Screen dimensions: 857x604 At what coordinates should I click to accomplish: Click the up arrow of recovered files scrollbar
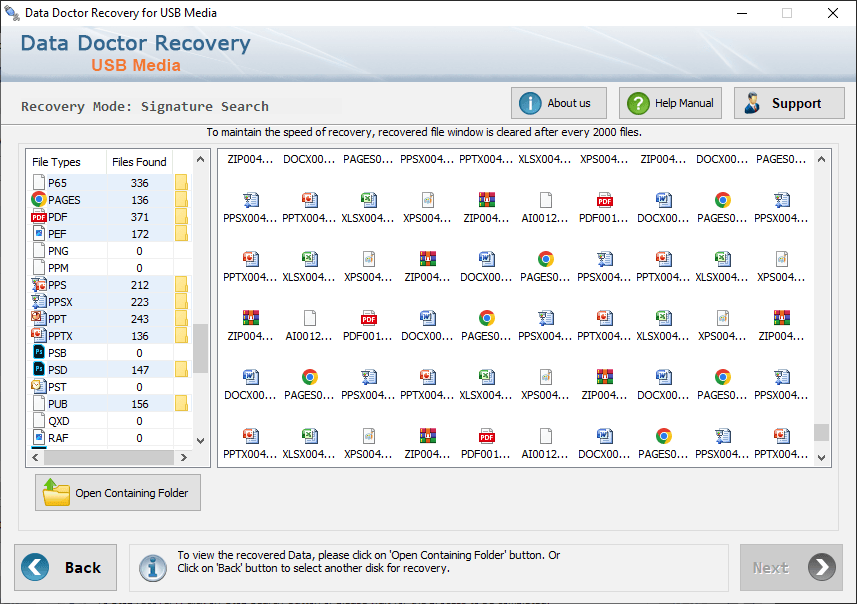click(821, 159)
